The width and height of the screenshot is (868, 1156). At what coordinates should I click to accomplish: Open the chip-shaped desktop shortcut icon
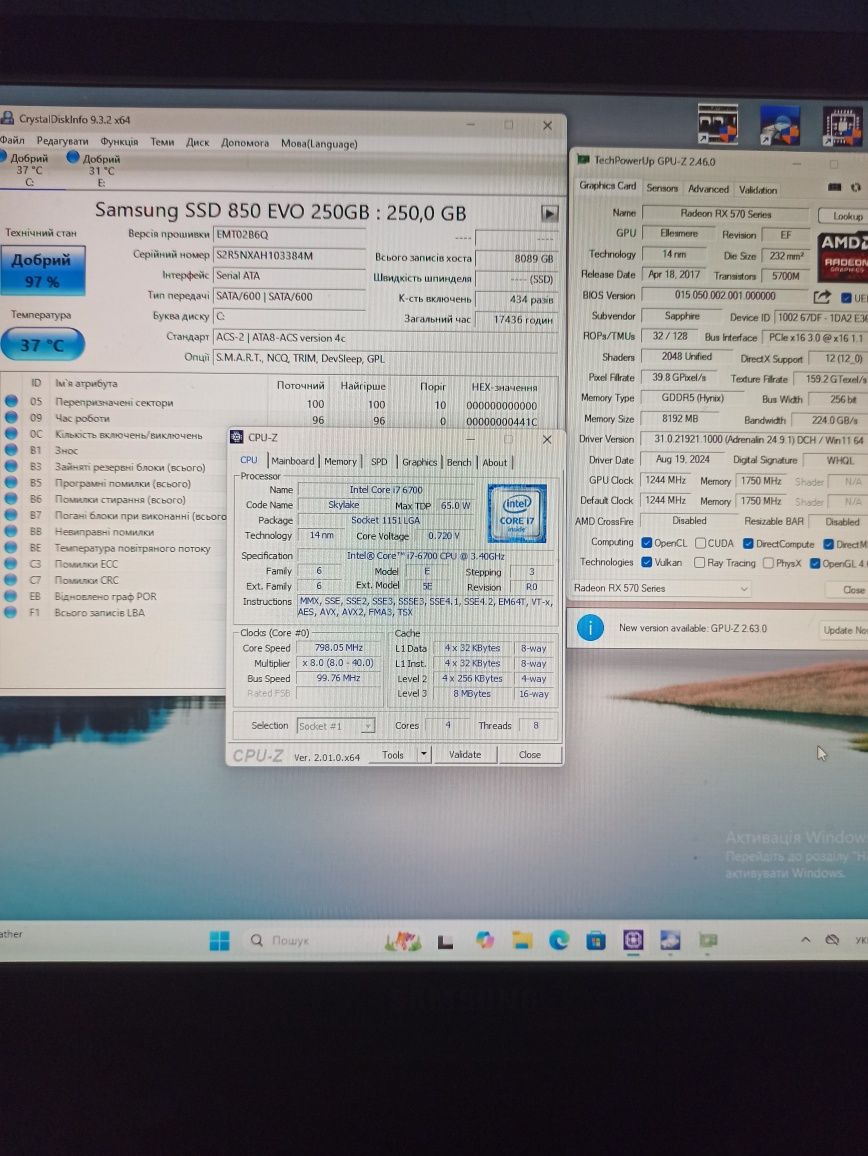[x=842, y=126]
